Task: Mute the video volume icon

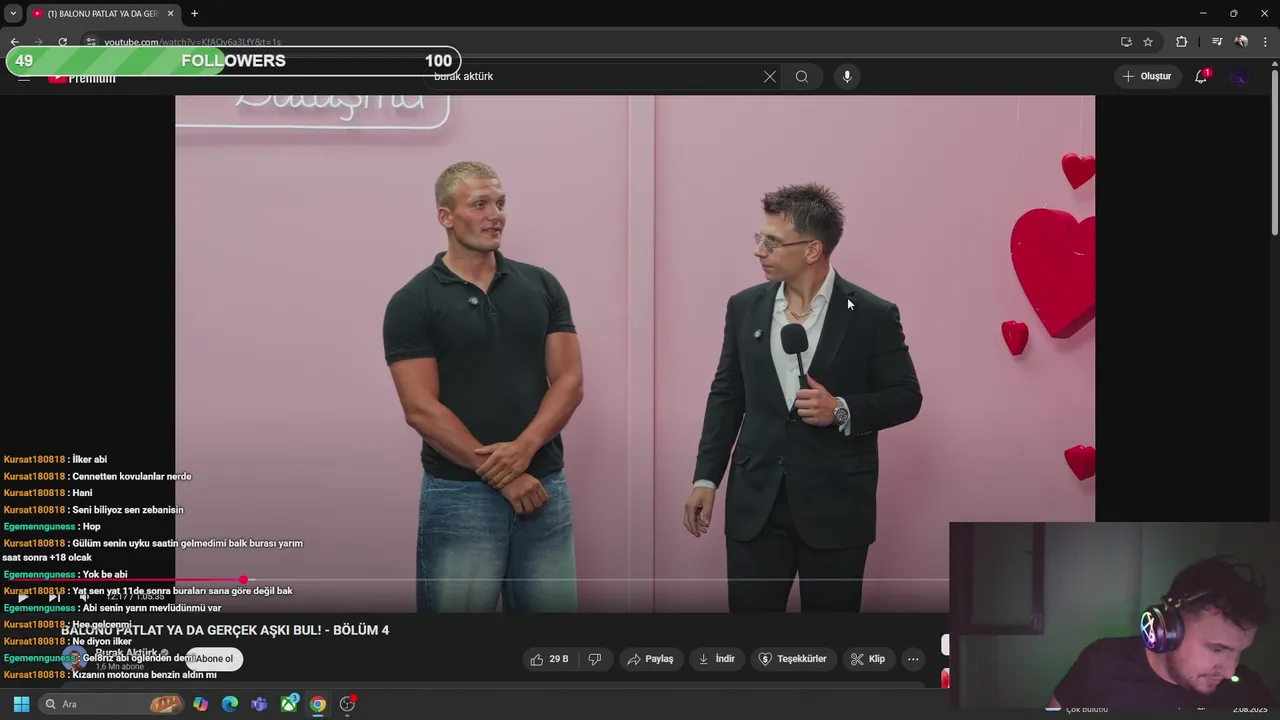Action: point(85,597)
